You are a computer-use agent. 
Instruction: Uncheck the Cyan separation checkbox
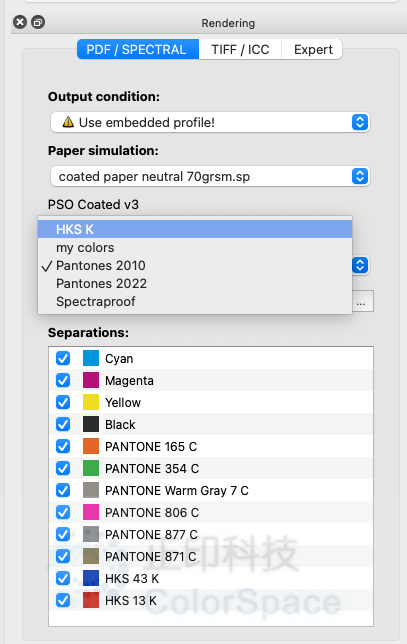63,358
